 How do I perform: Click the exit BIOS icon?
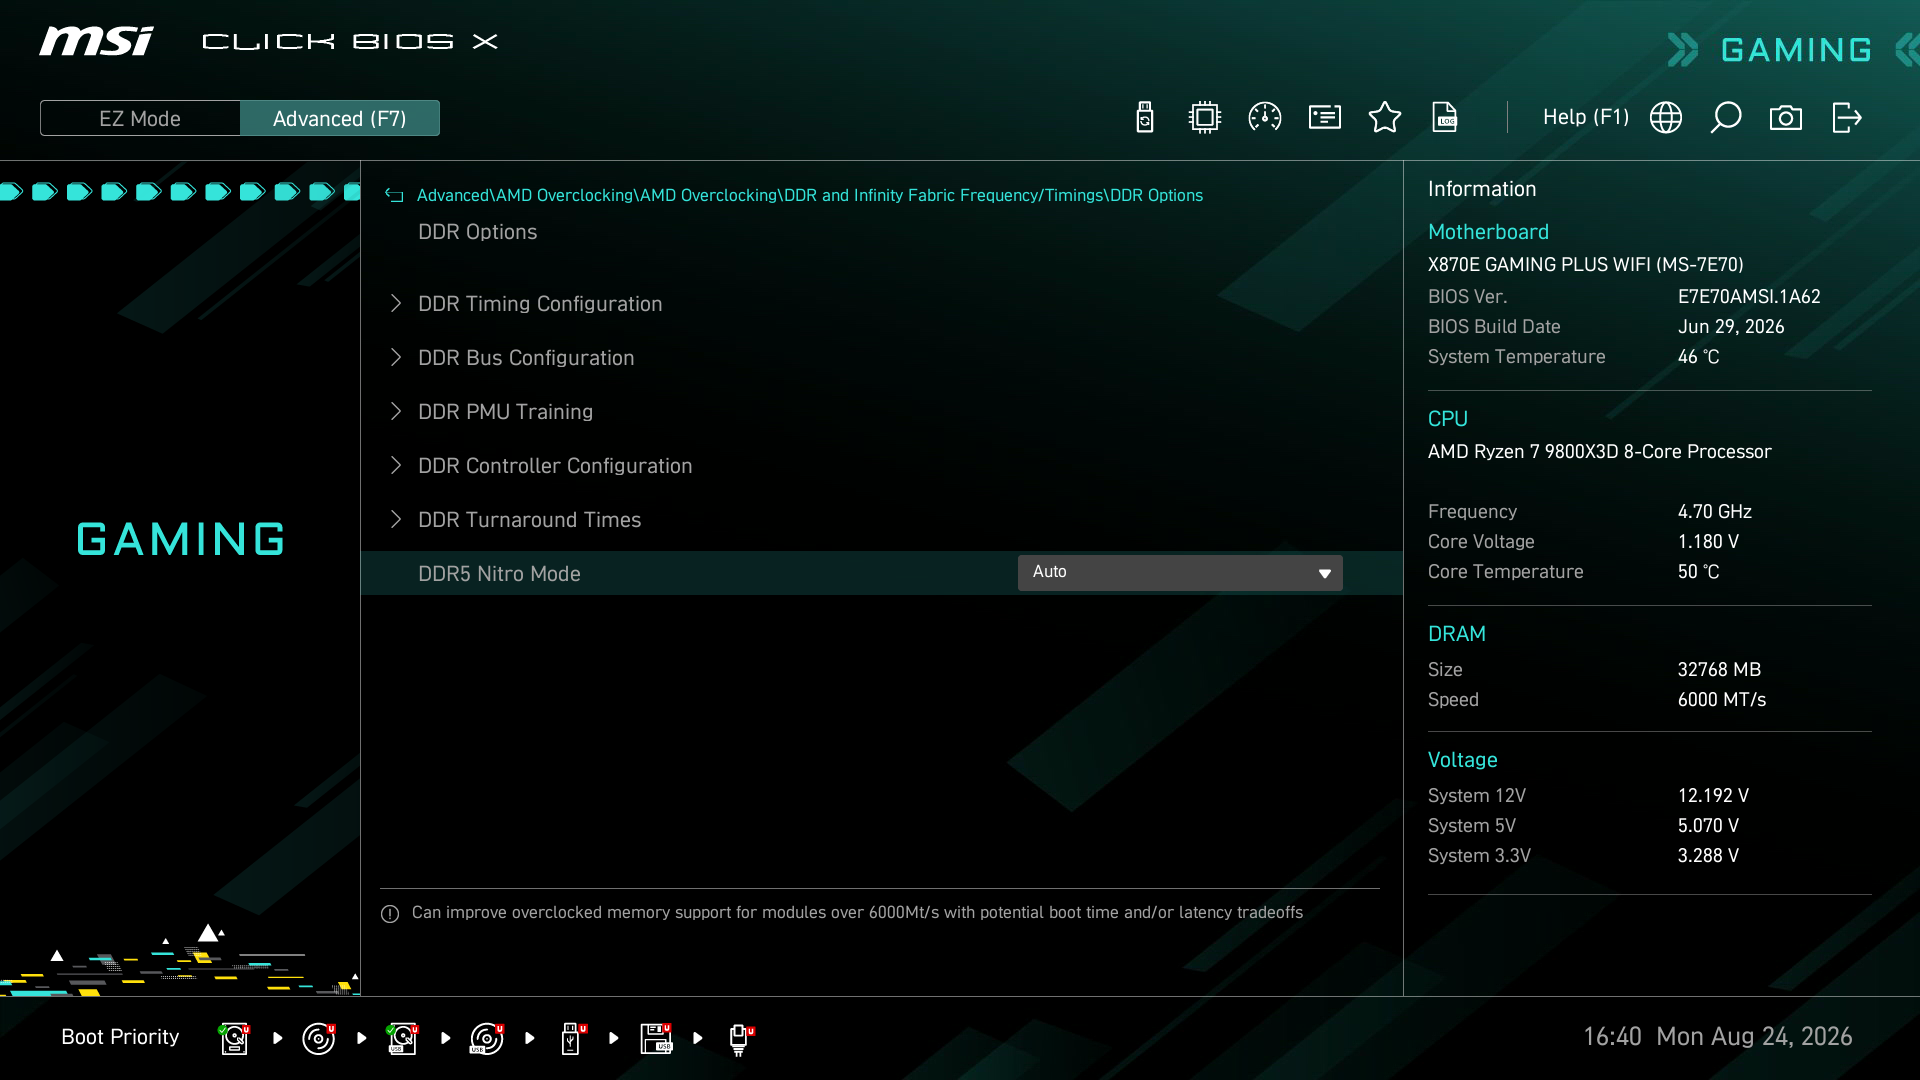pos(1846,118)
